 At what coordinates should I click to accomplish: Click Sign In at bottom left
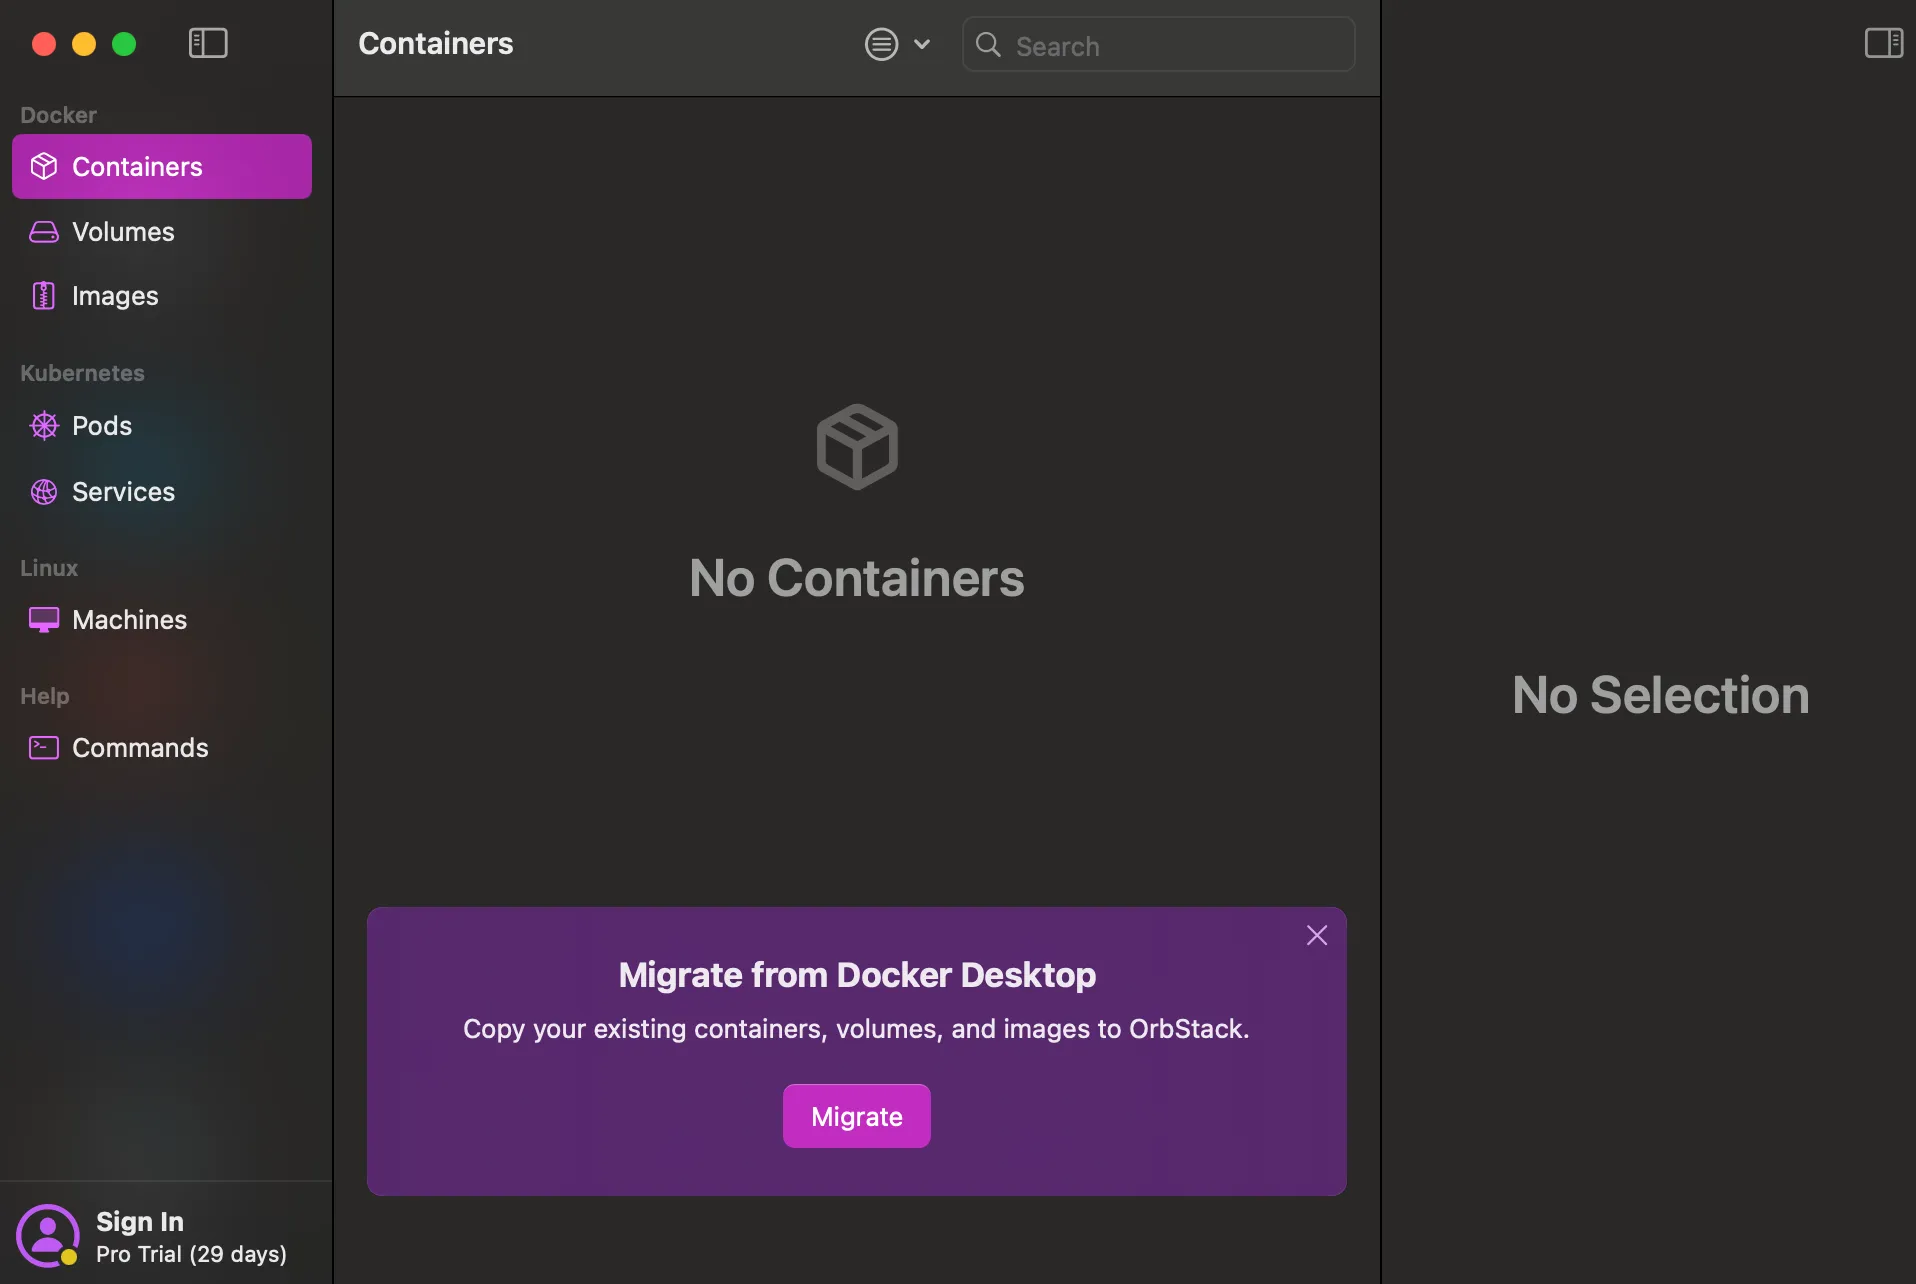(x=140, y=1222)
